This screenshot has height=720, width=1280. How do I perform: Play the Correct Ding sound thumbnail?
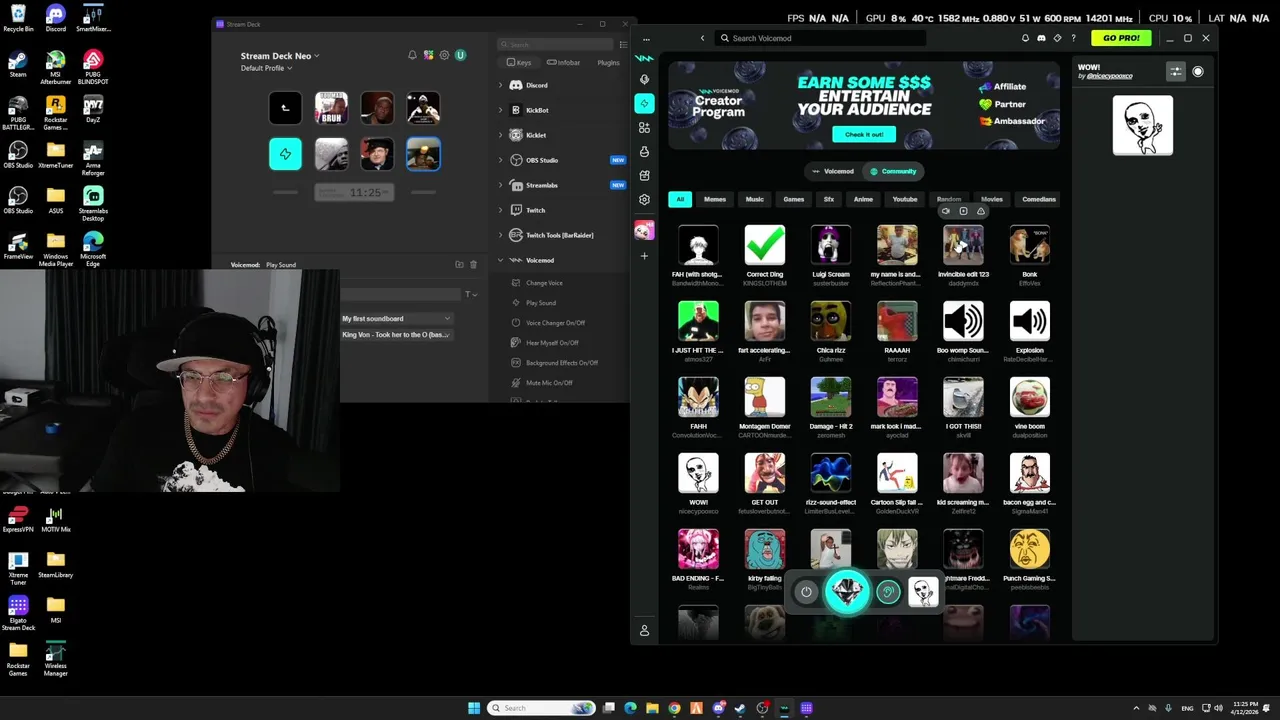tap(765, 245)
